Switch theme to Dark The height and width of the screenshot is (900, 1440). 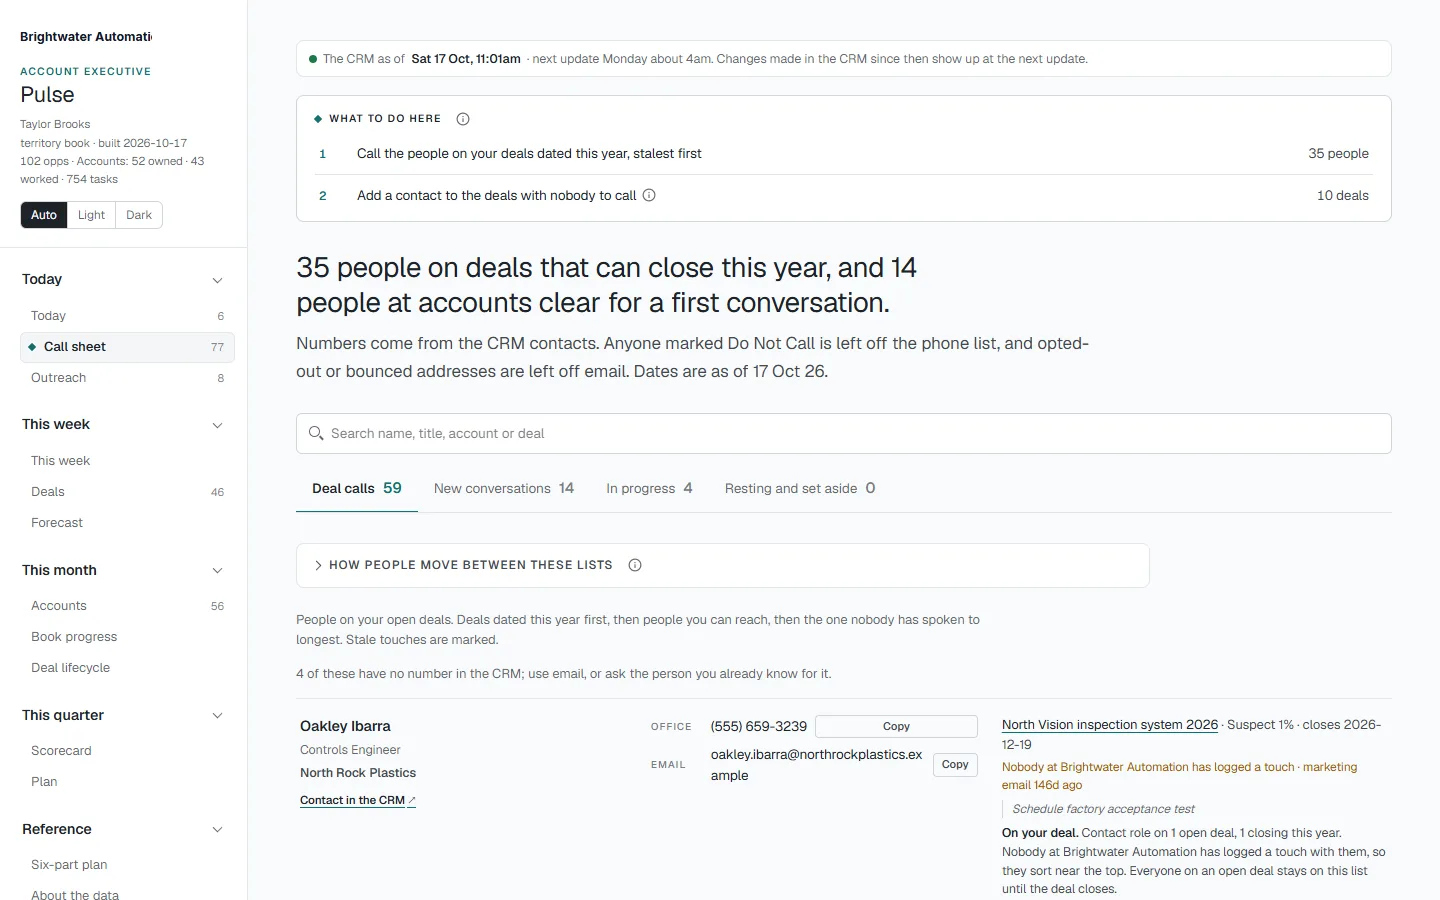pyautogui.click(x=139, y=215)
